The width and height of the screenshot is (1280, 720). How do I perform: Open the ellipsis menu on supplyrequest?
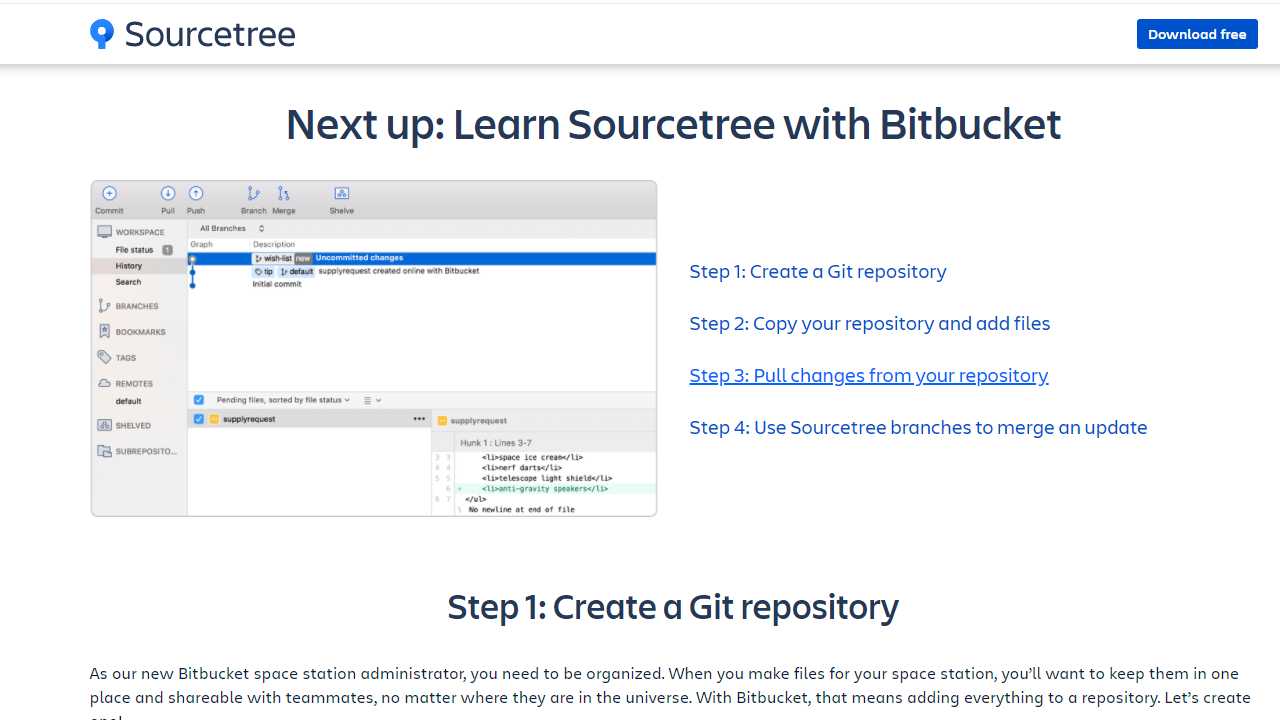click(x=419, y=419)
